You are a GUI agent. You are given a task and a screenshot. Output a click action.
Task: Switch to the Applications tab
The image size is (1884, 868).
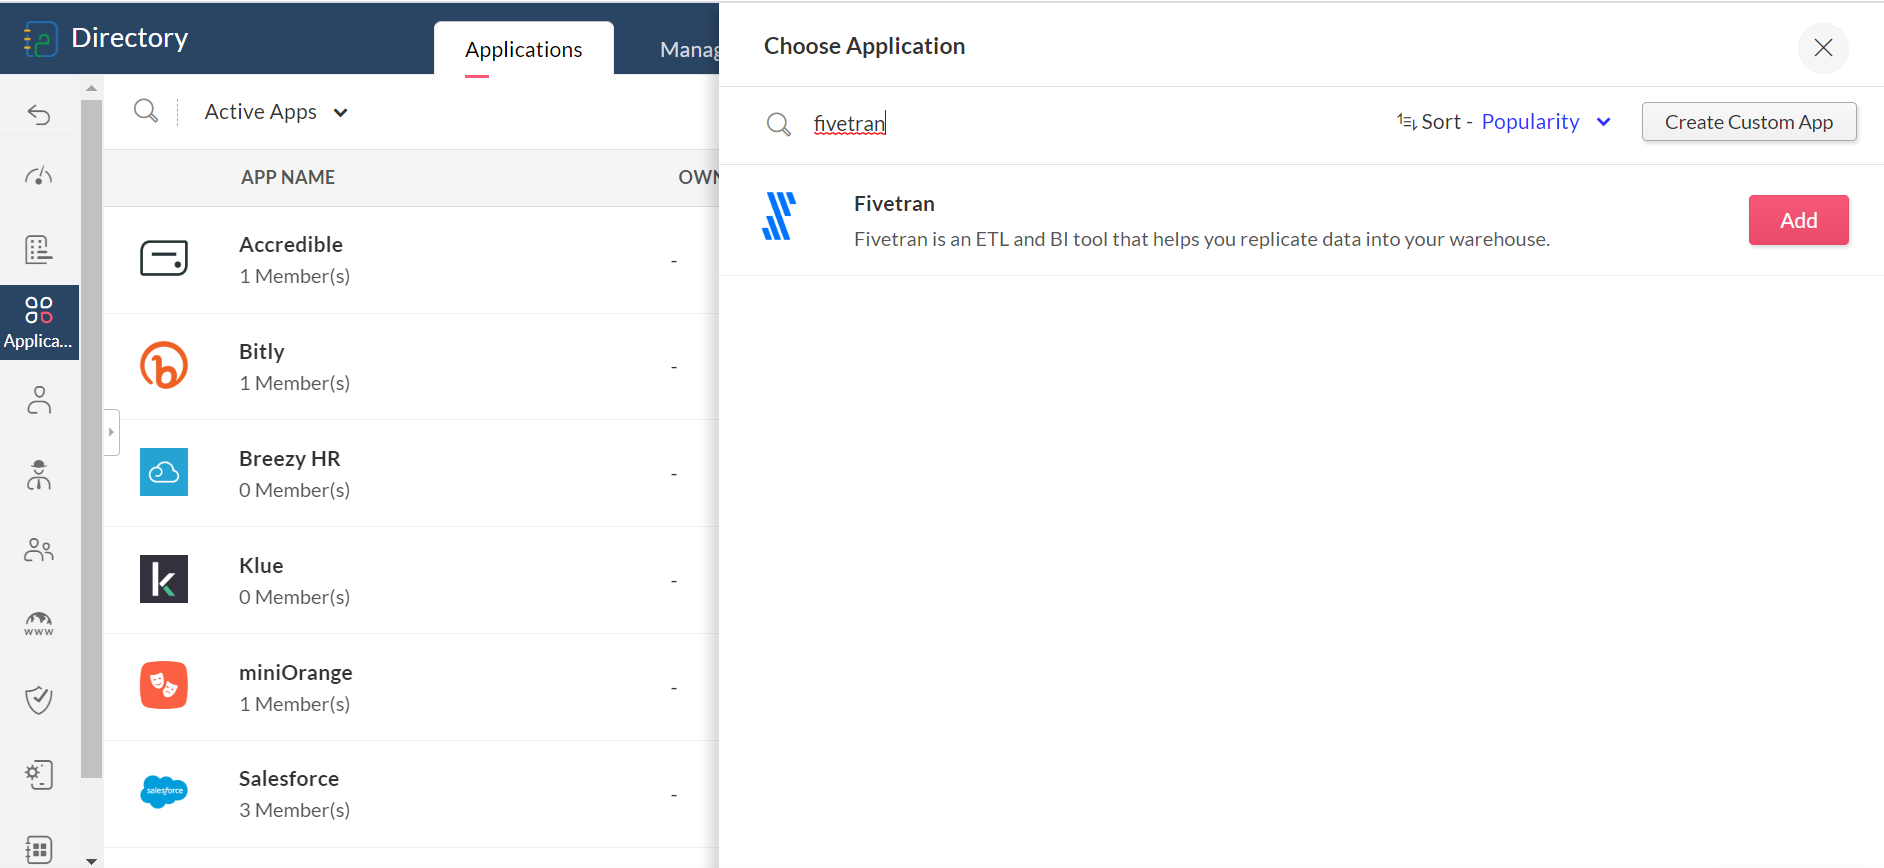(x=523, y=49)
